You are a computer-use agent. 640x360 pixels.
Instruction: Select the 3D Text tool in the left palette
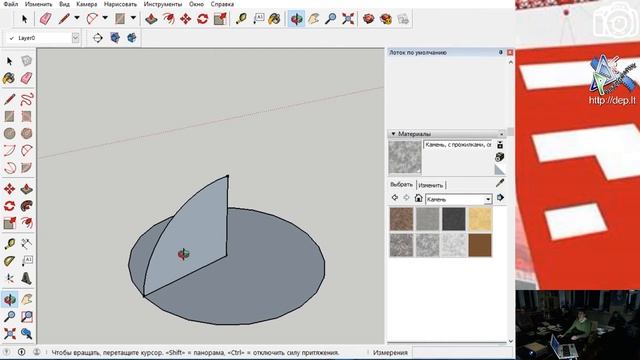tap(26, 278)
